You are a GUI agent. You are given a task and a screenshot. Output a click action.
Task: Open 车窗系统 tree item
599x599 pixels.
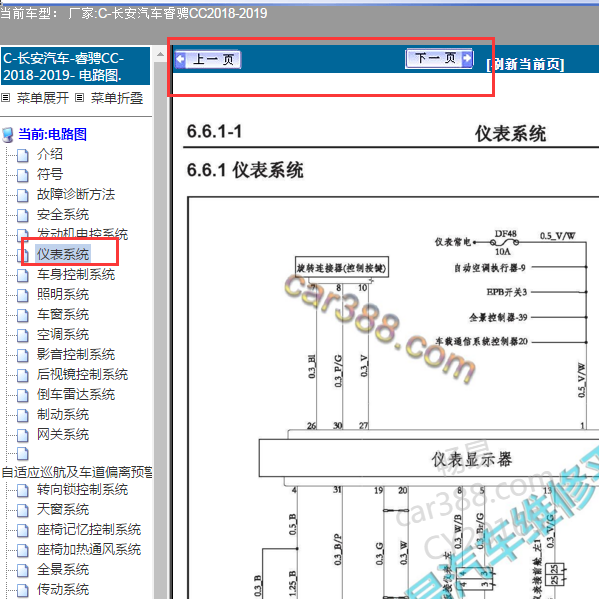point(63,314)
